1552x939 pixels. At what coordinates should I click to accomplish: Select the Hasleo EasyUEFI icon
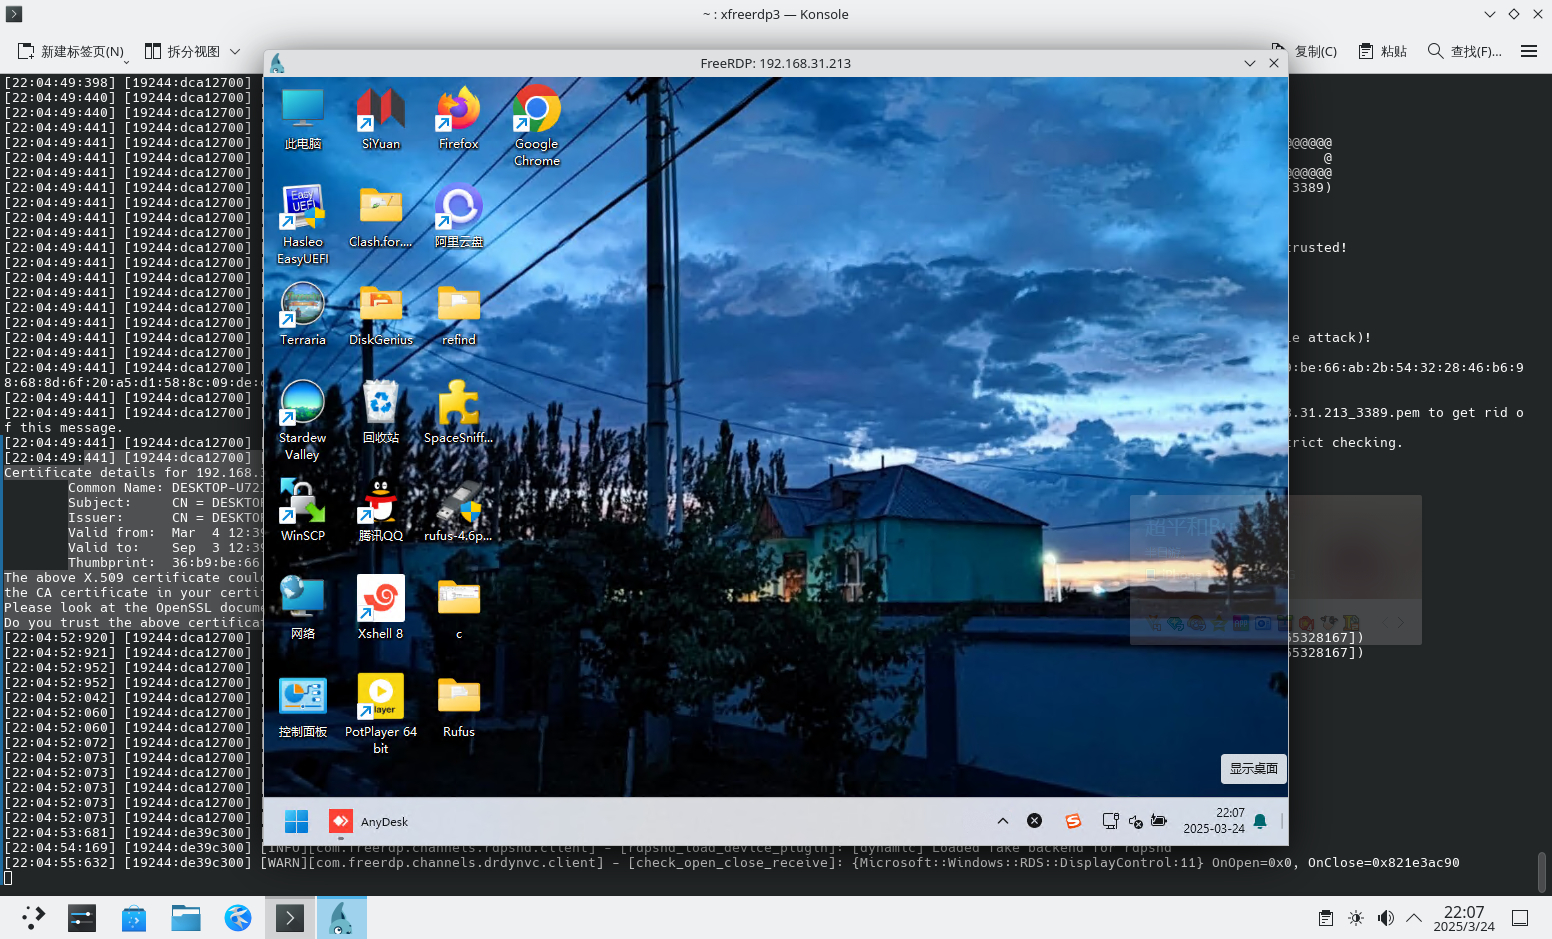[x=302, y=224]
